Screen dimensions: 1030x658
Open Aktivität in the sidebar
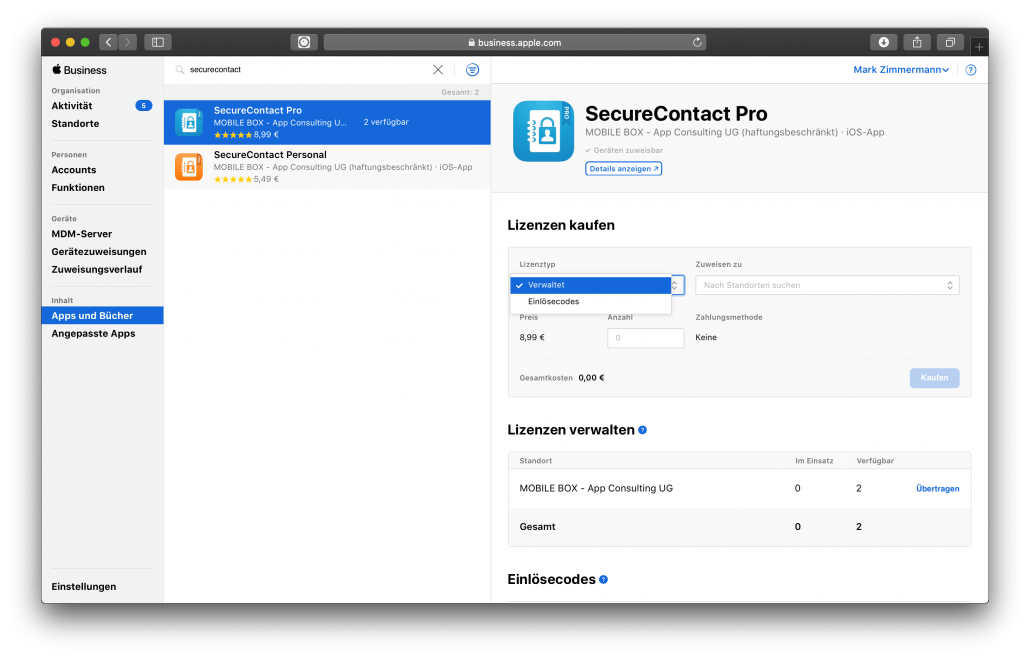tap(72, 106)
